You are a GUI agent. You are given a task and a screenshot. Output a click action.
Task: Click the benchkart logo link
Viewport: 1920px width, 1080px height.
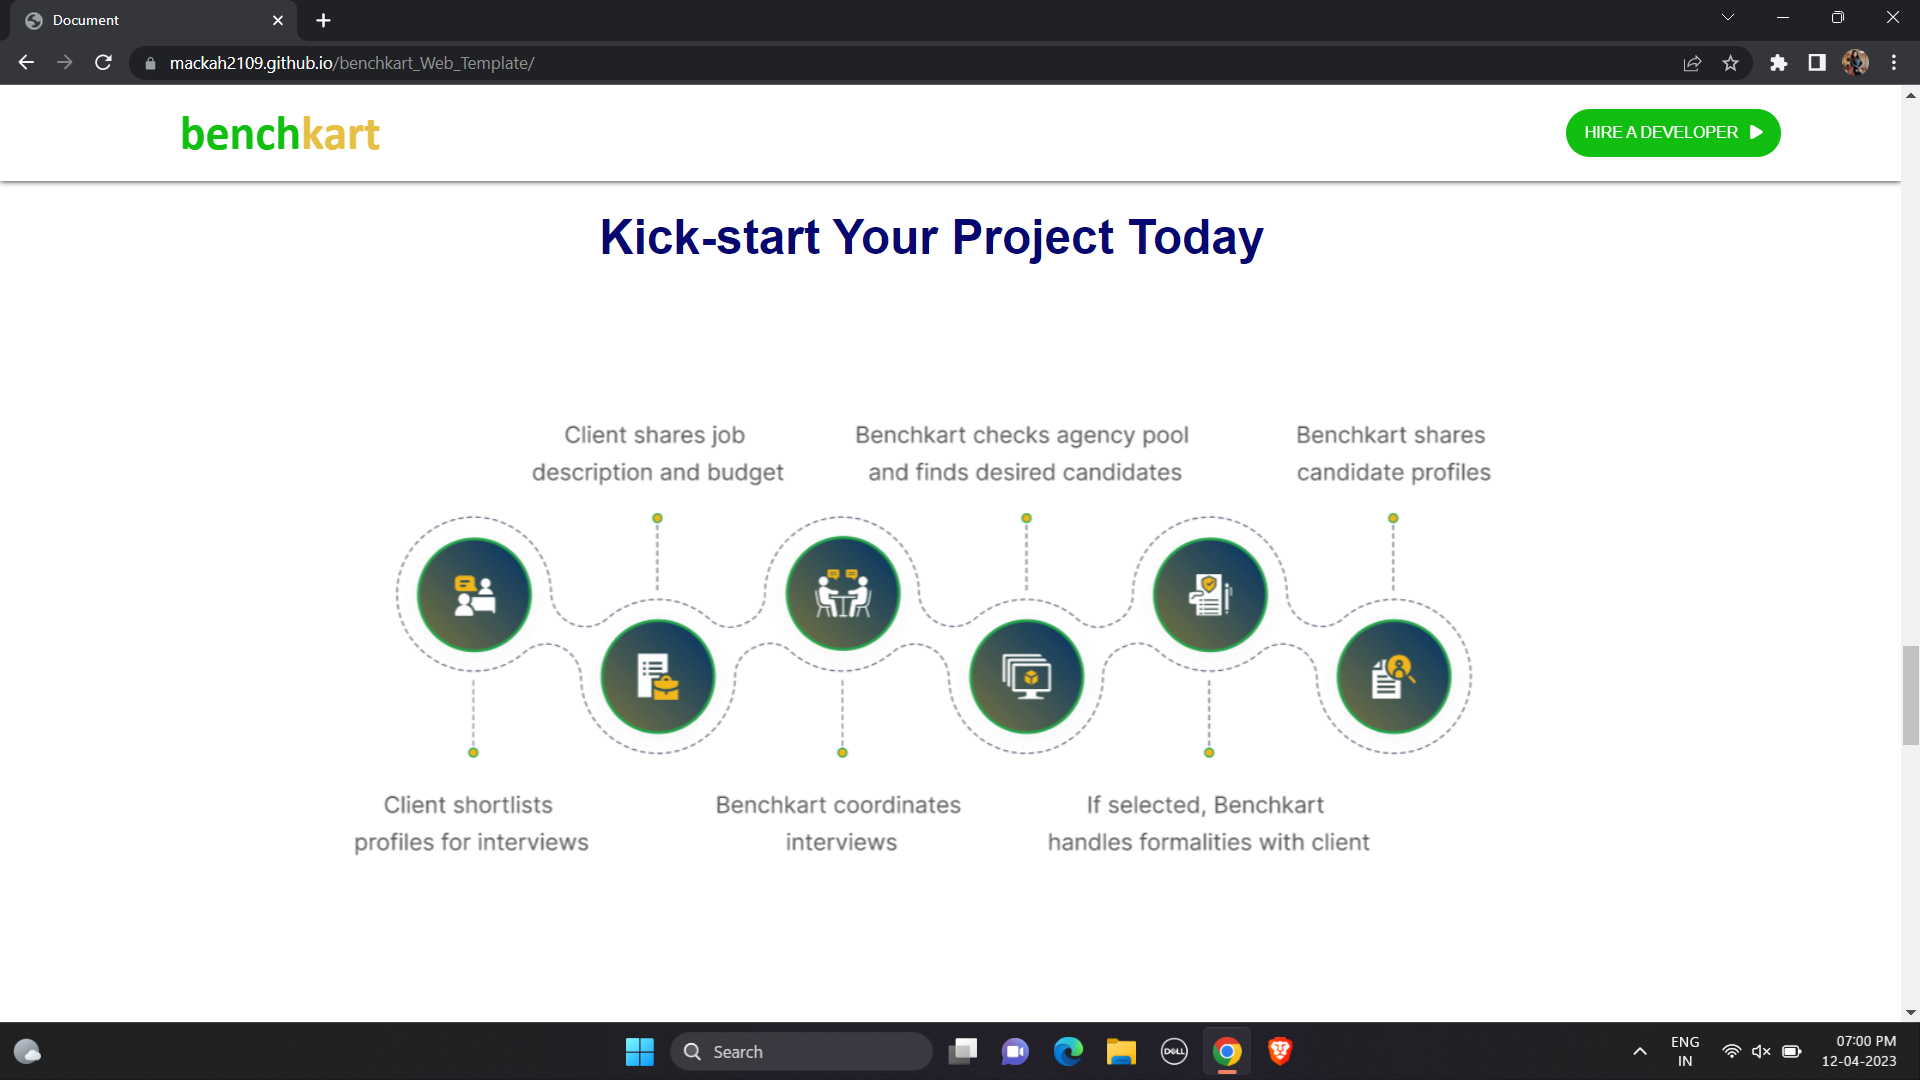point(280,134)
